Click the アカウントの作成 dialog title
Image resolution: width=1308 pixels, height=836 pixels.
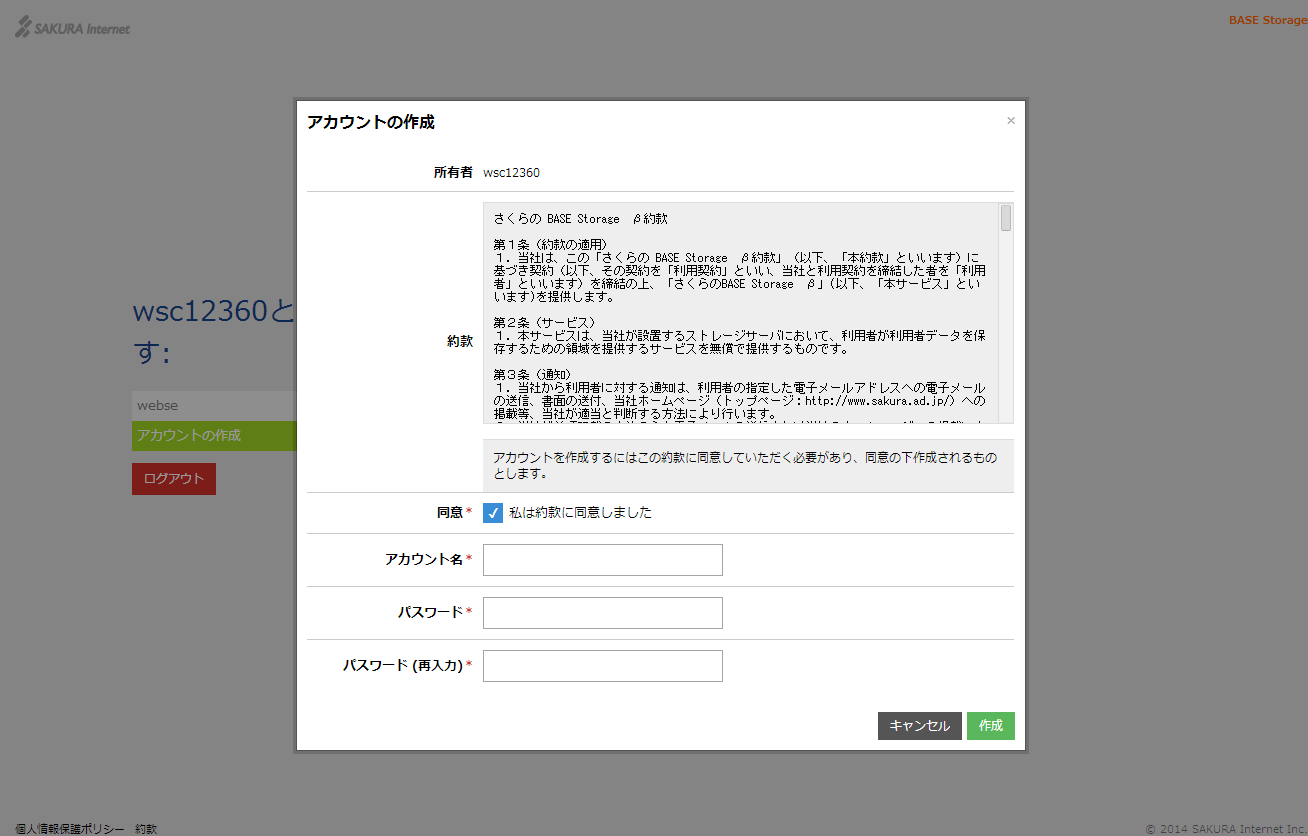pos(371,122)
